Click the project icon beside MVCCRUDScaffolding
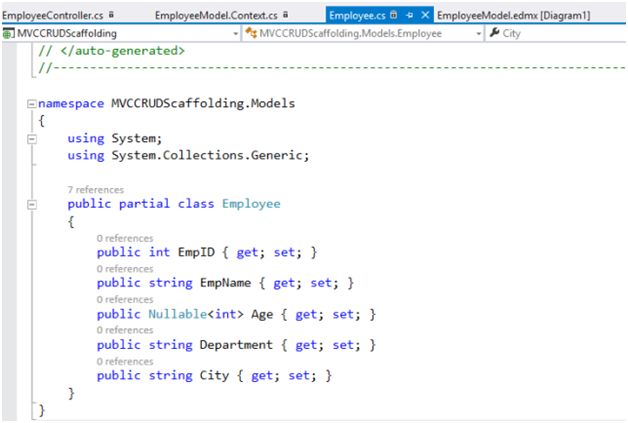Viewport: 628px width, 423px height. [x=8, y=34]
